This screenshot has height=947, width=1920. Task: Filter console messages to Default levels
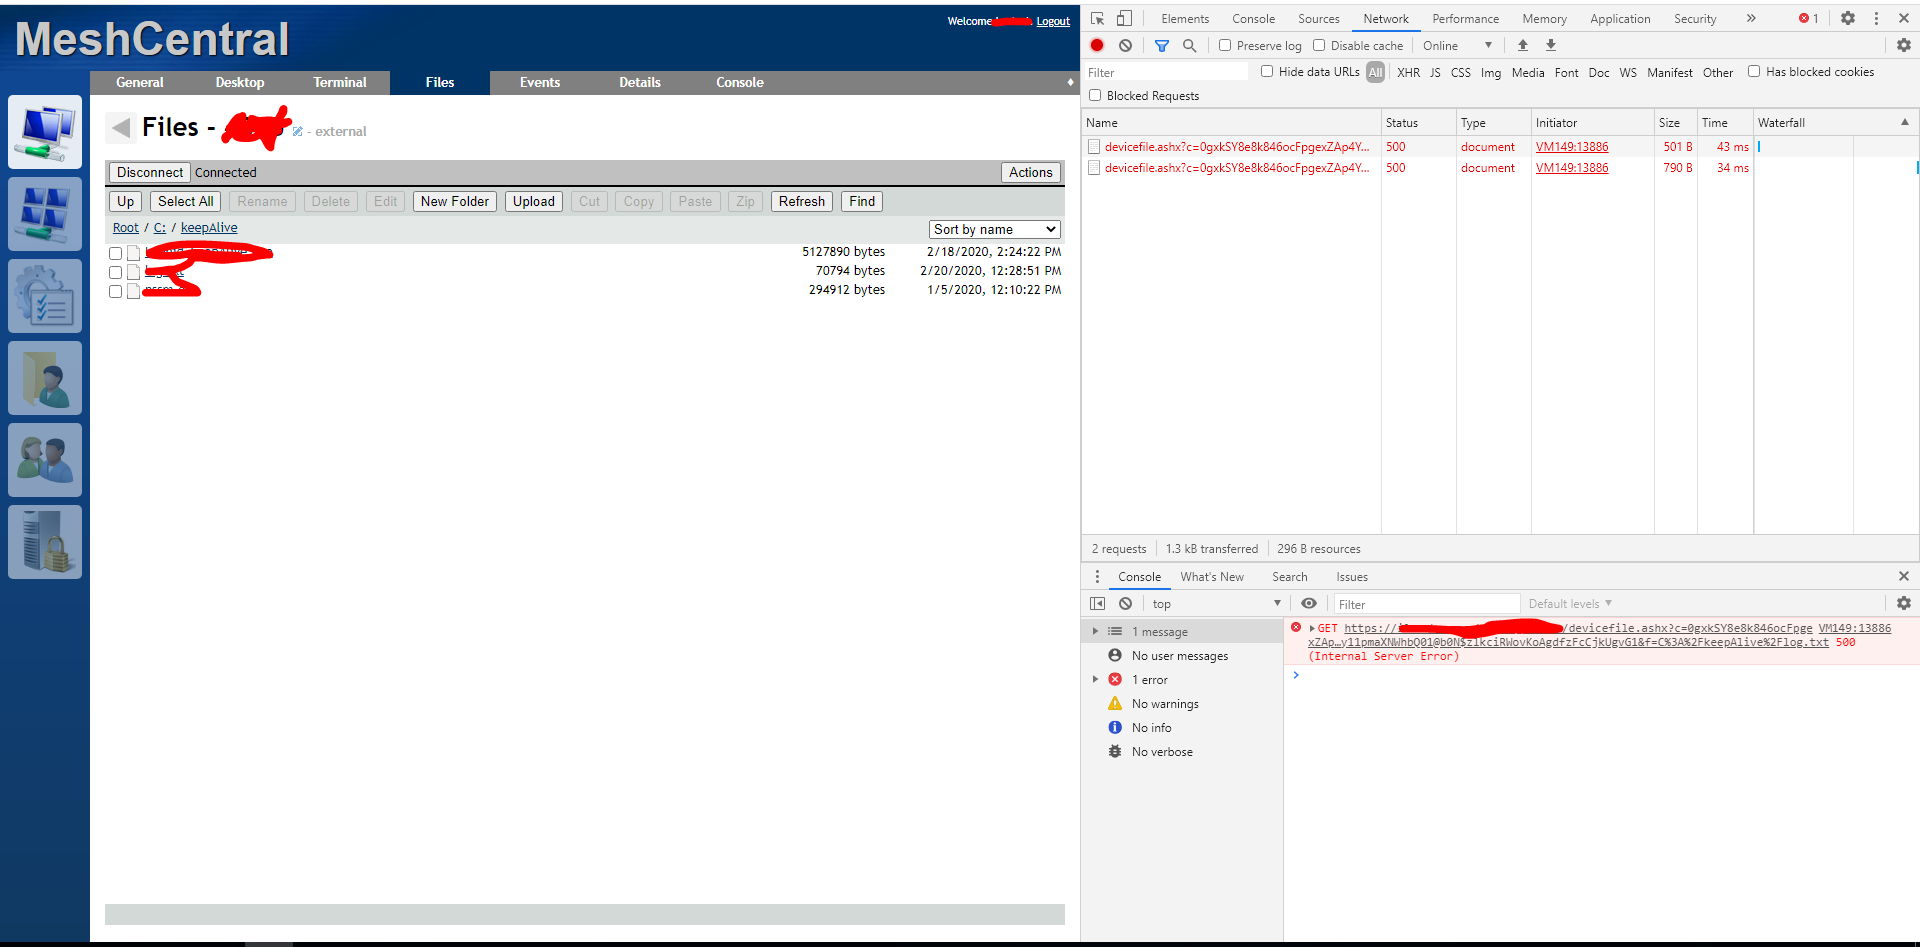[1568, 603]
